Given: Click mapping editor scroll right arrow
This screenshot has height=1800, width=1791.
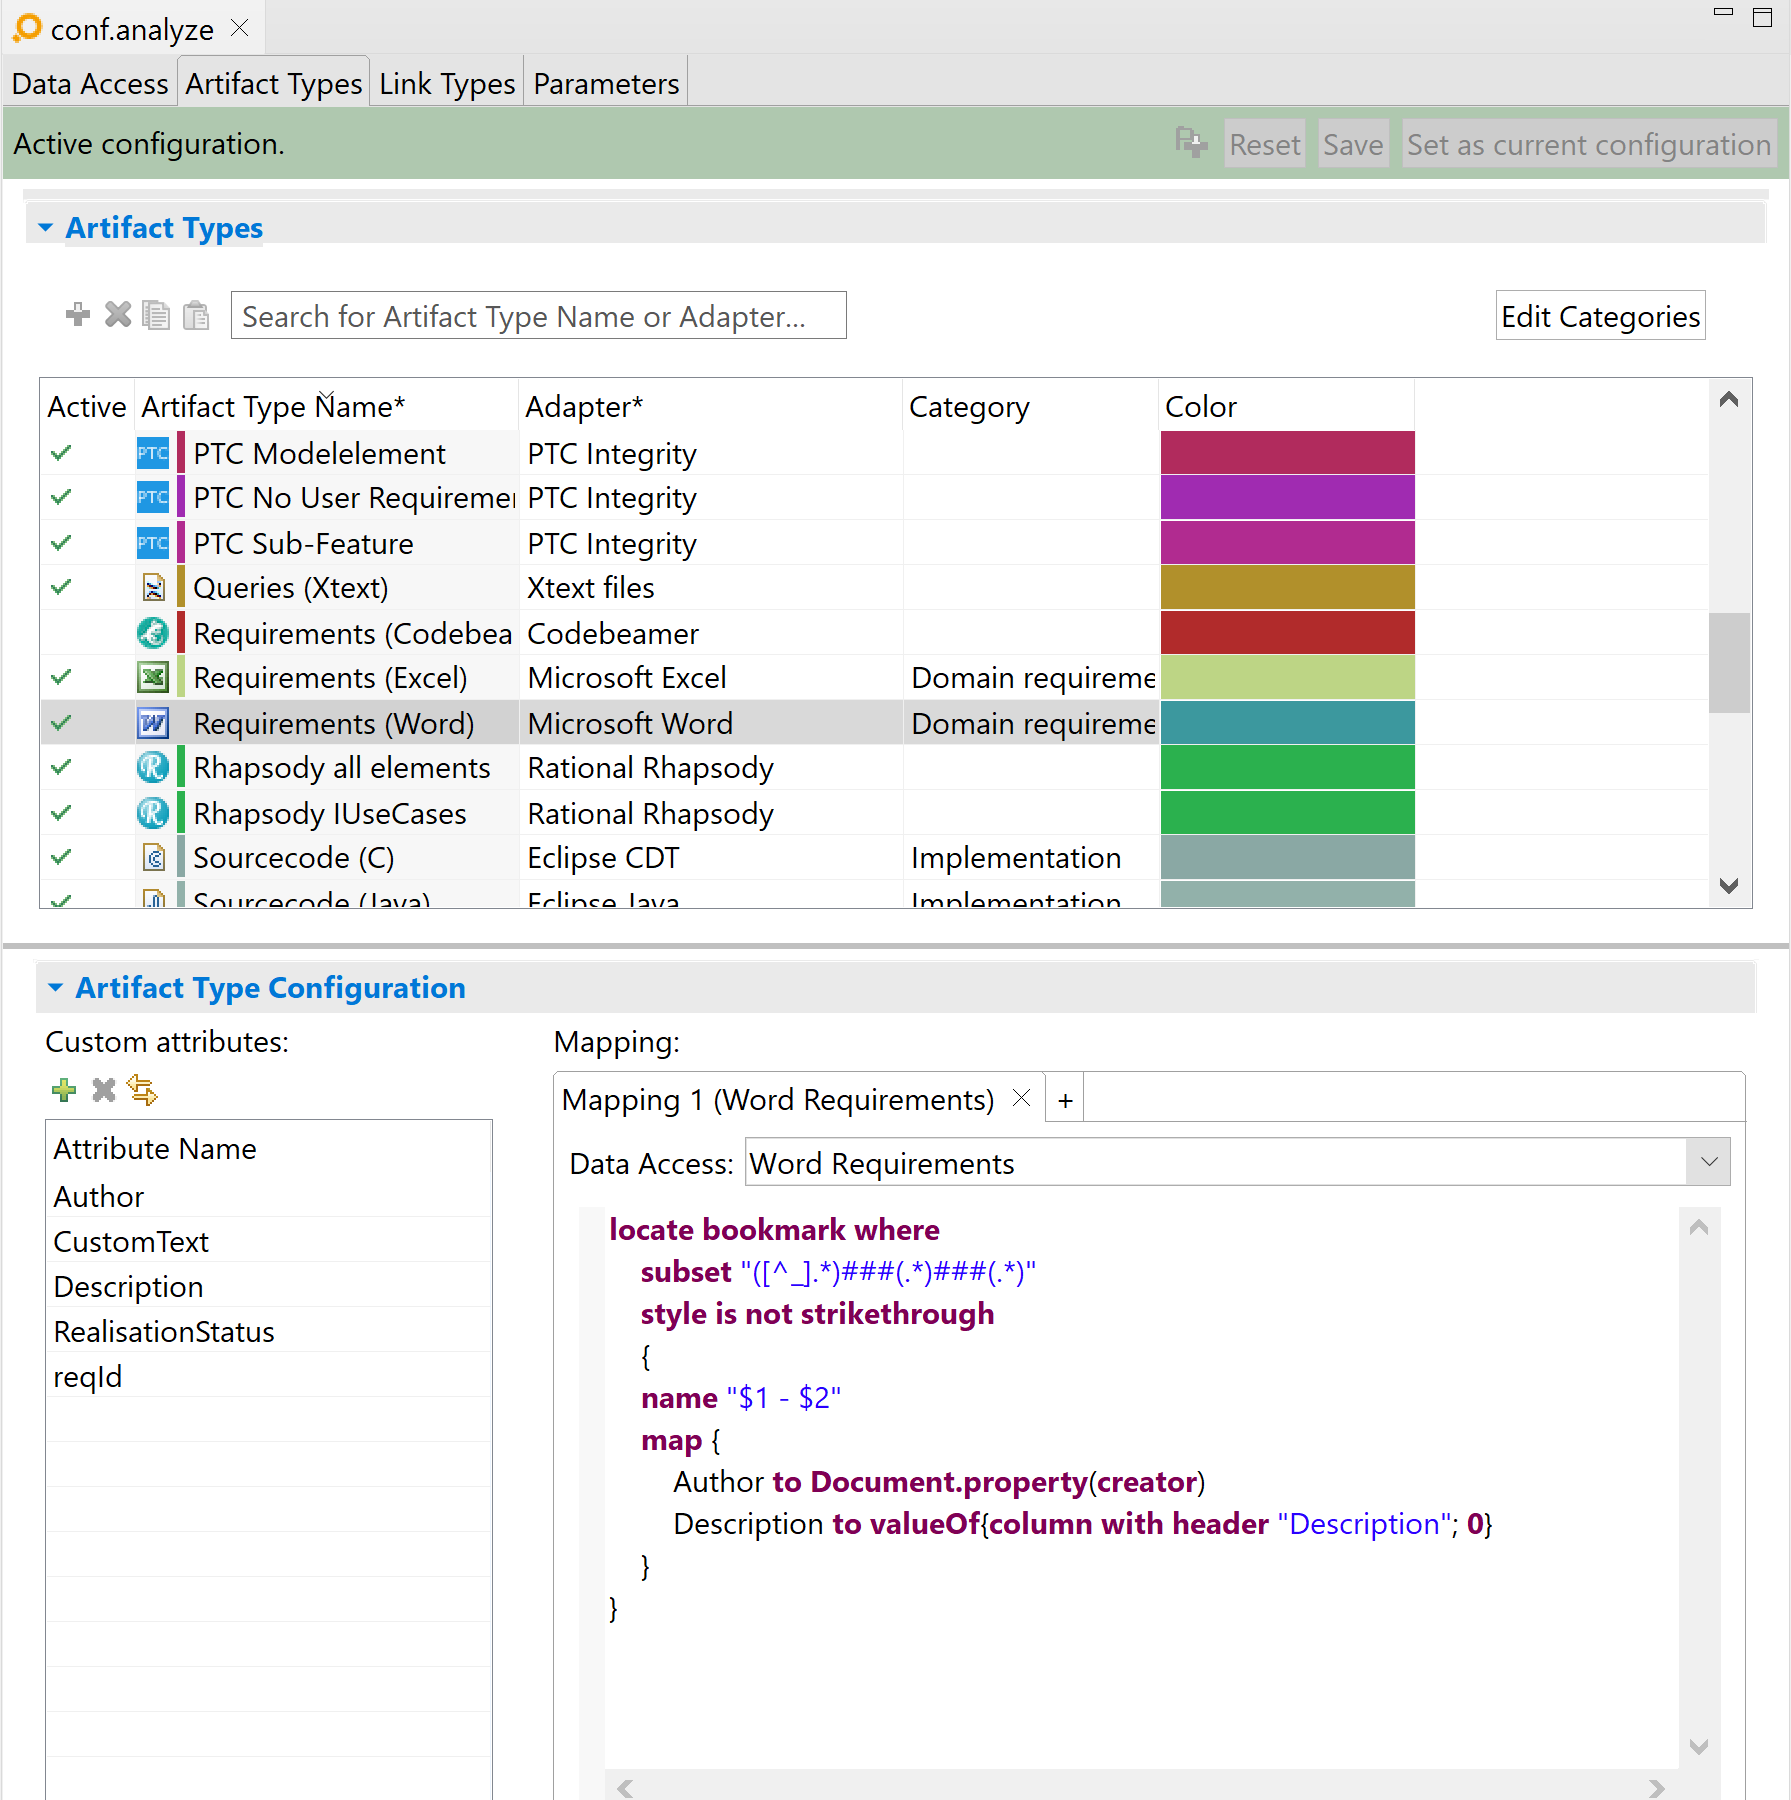Looking at the screenshot, I should point(1657,1788).
